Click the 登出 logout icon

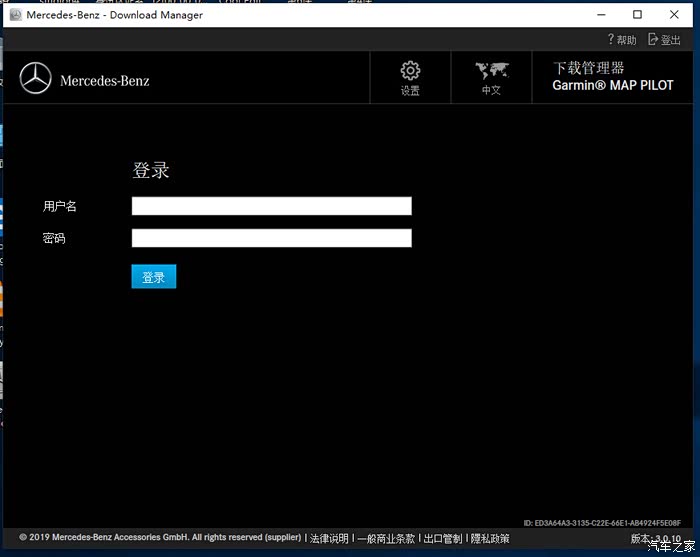[654, 40]
